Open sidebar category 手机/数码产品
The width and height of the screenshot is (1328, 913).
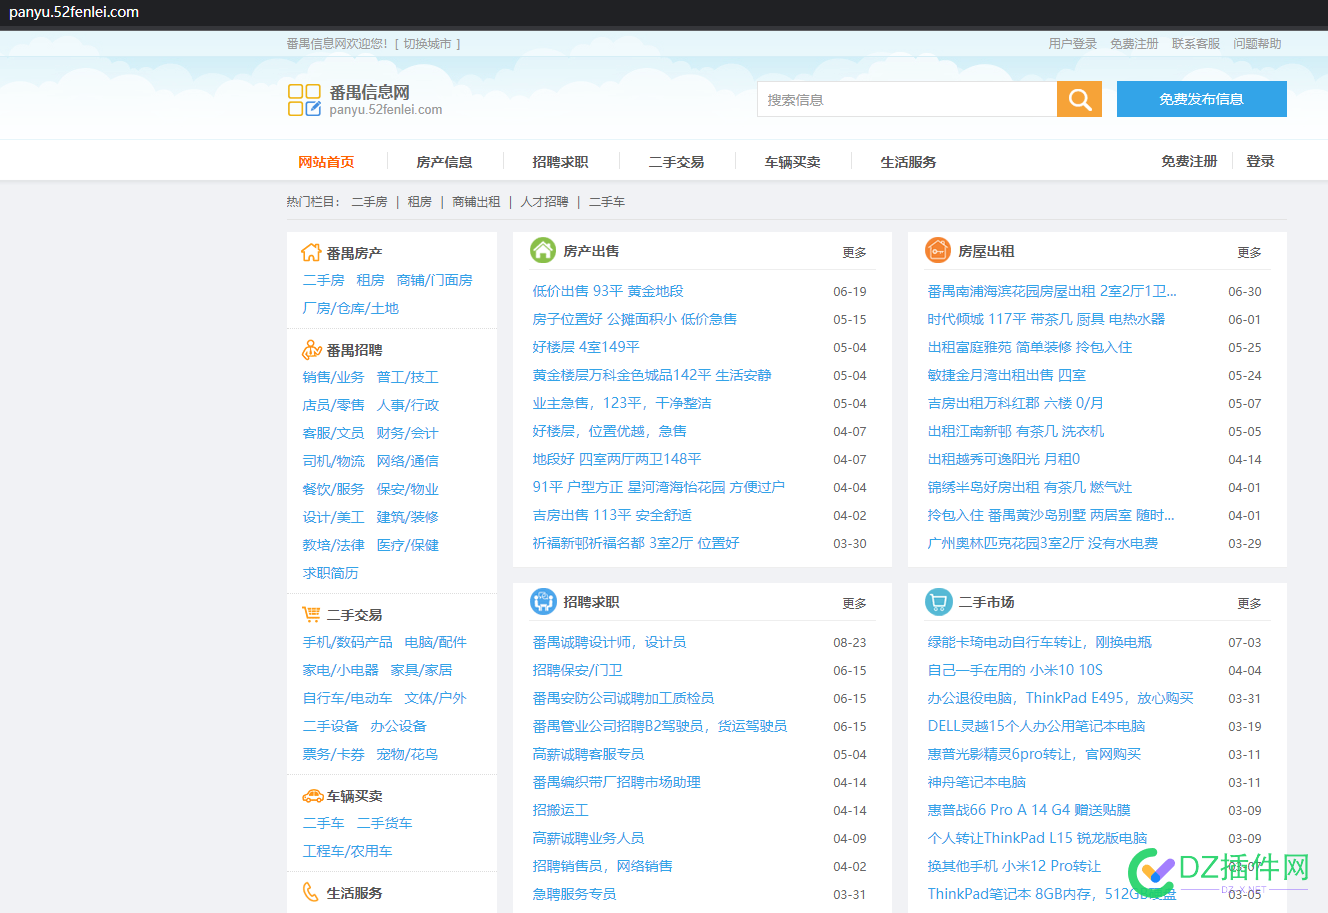click(x=348, y=642)
